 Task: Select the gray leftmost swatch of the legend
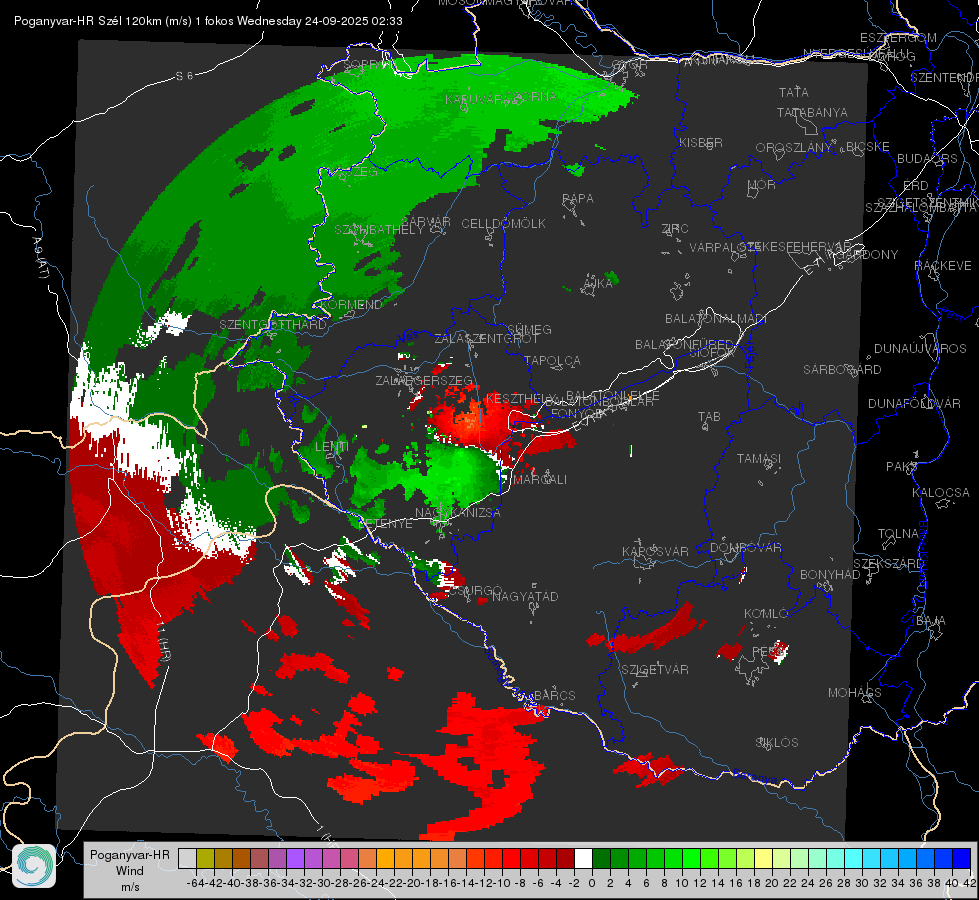(x=187, y=858)
